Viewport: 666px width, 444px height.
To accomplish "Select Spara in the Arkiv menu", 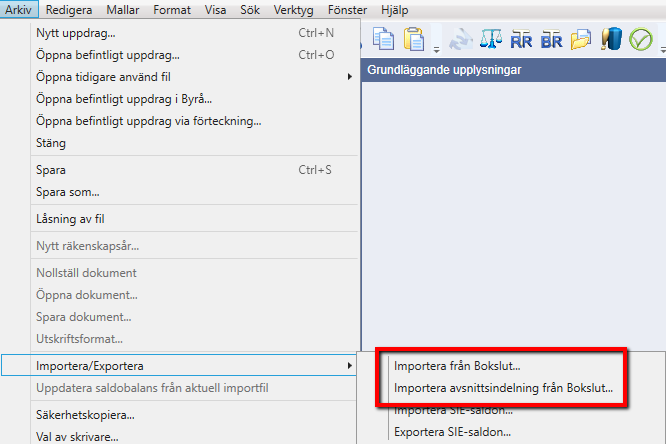I will [195, 170].
